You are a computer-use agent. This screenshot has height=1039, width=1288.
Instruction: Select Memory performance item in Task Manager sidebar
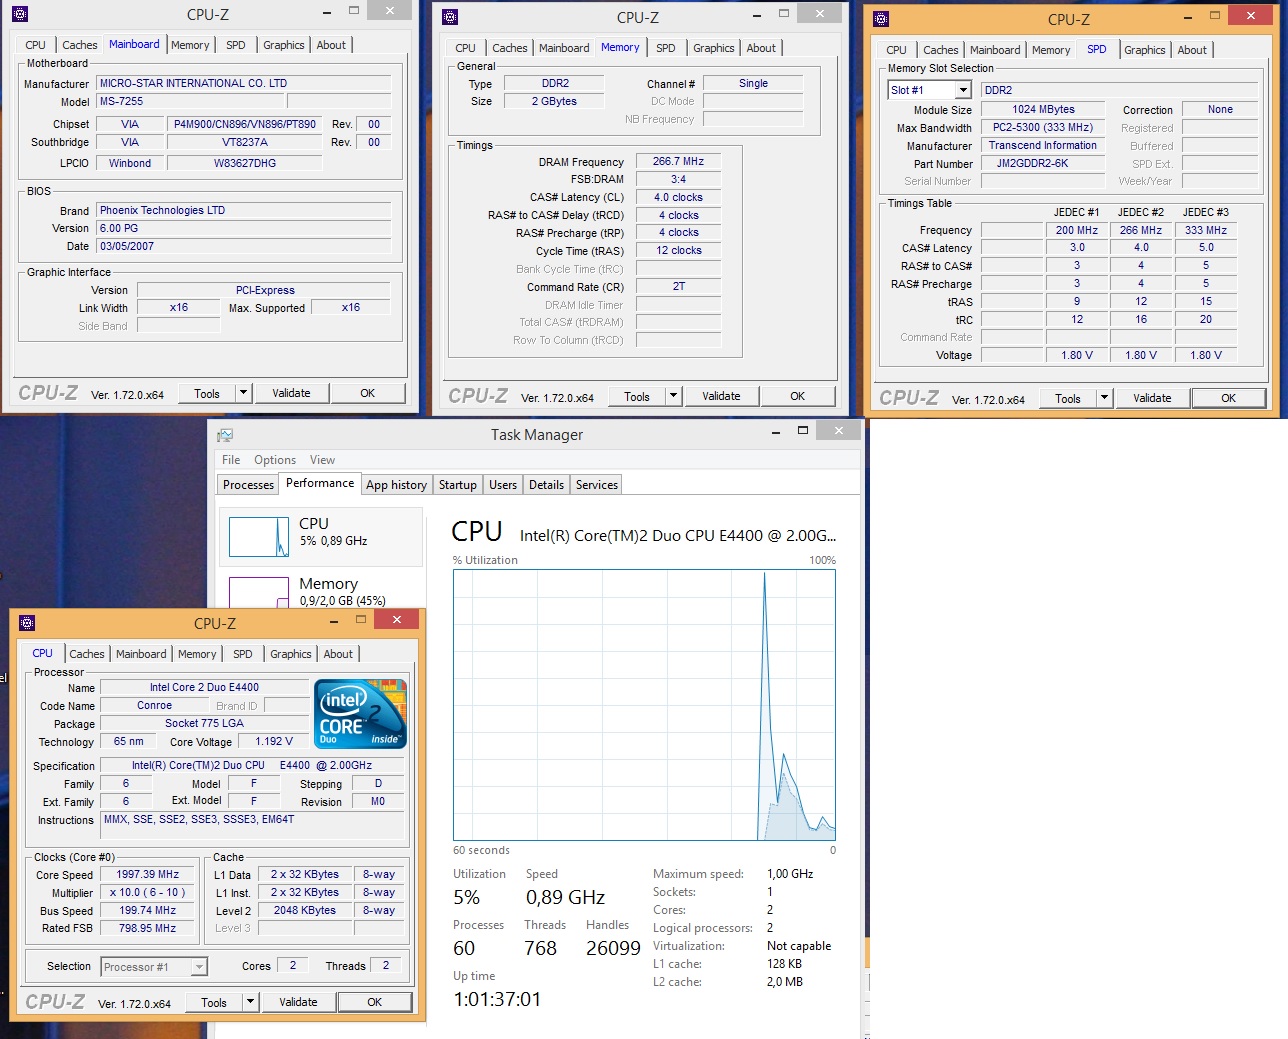[321, 590]
